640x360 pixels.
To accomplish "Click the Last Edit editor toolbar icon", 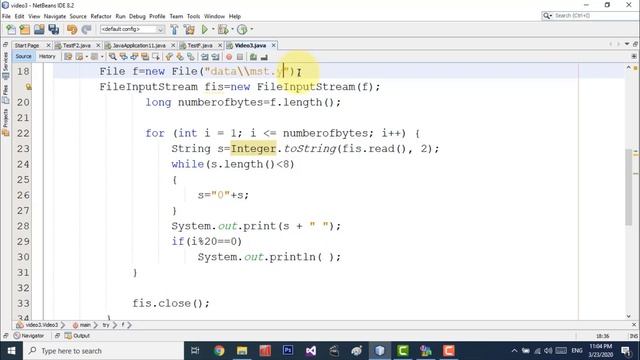I will click(x=68, y=57).
